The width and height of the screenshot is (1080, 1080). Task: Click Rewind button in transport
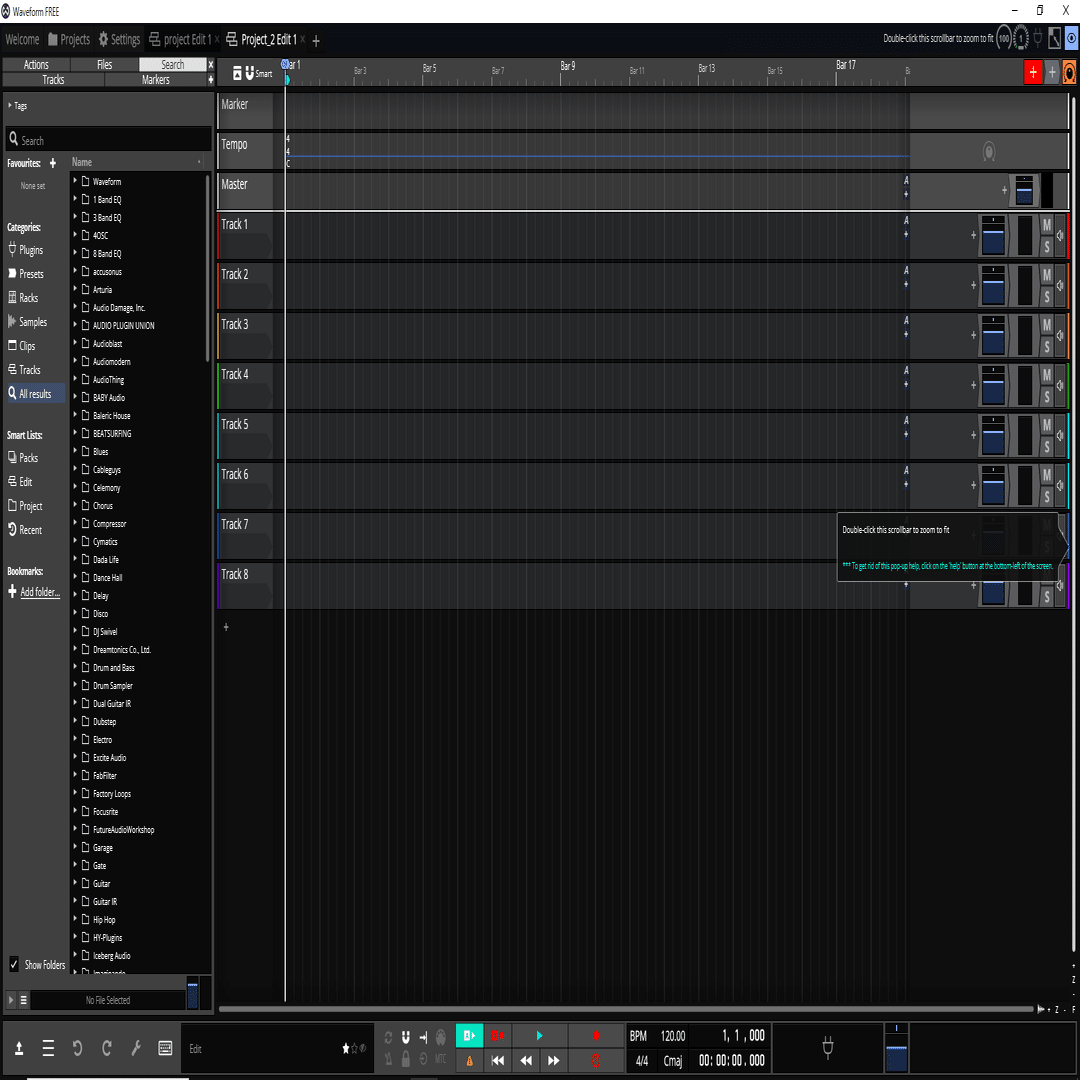click(x=526, y=1061)
